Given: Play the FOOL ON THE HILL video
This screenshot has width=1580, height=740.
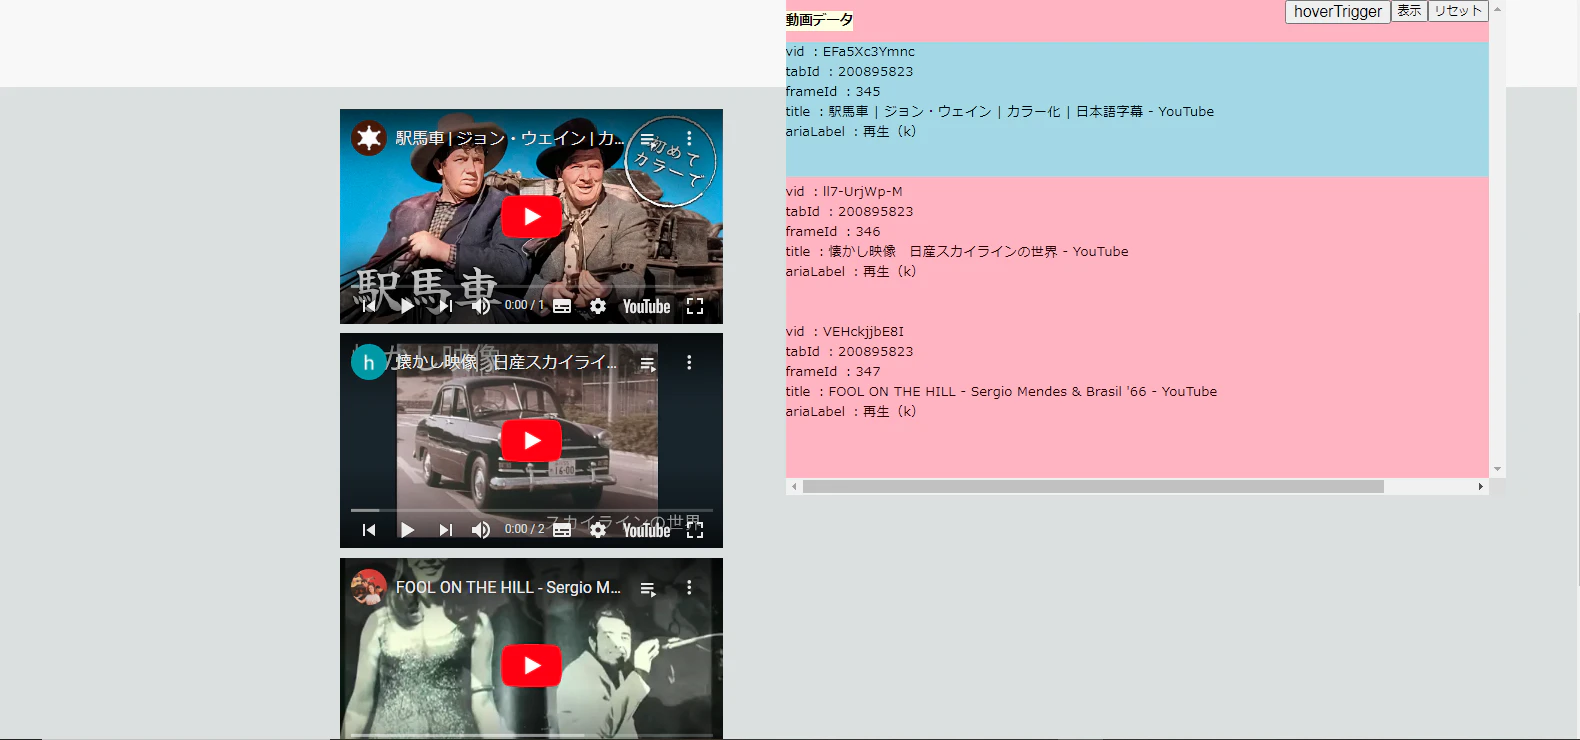Looking at the screenshot, I should [x=531, y=665].
